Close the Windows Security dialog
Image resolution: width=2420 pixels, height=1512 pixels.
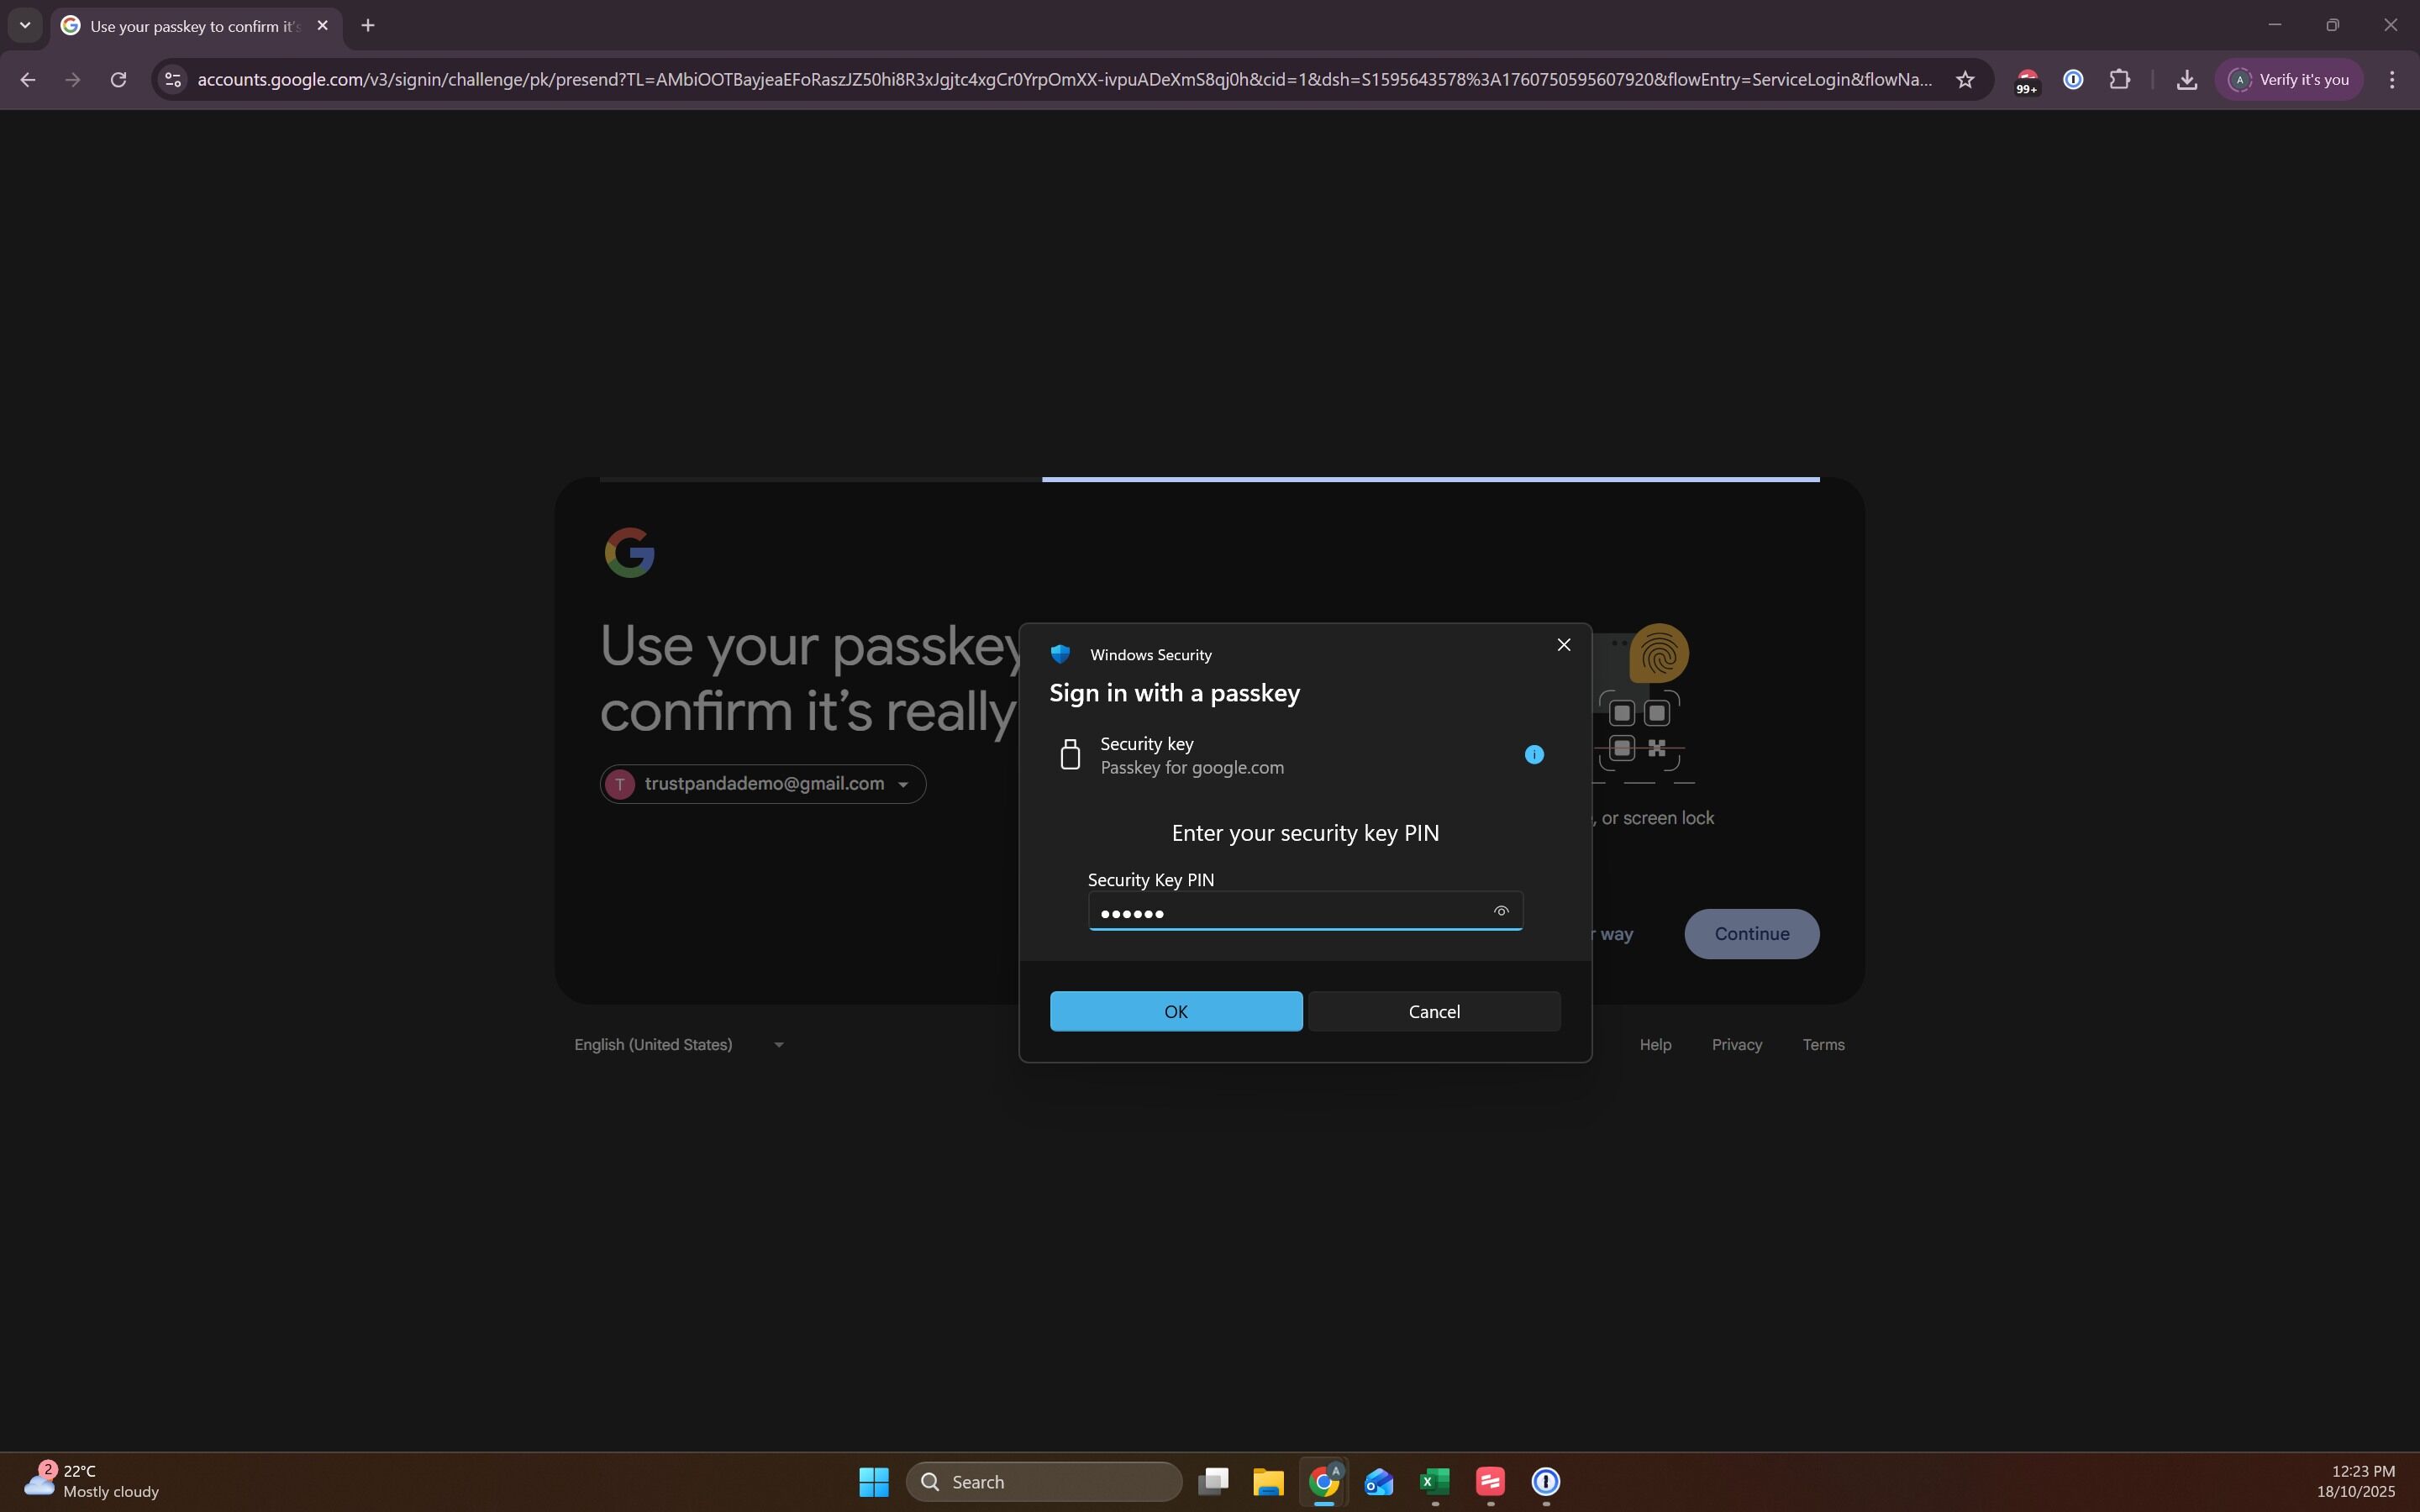(x=1564, y=645)
